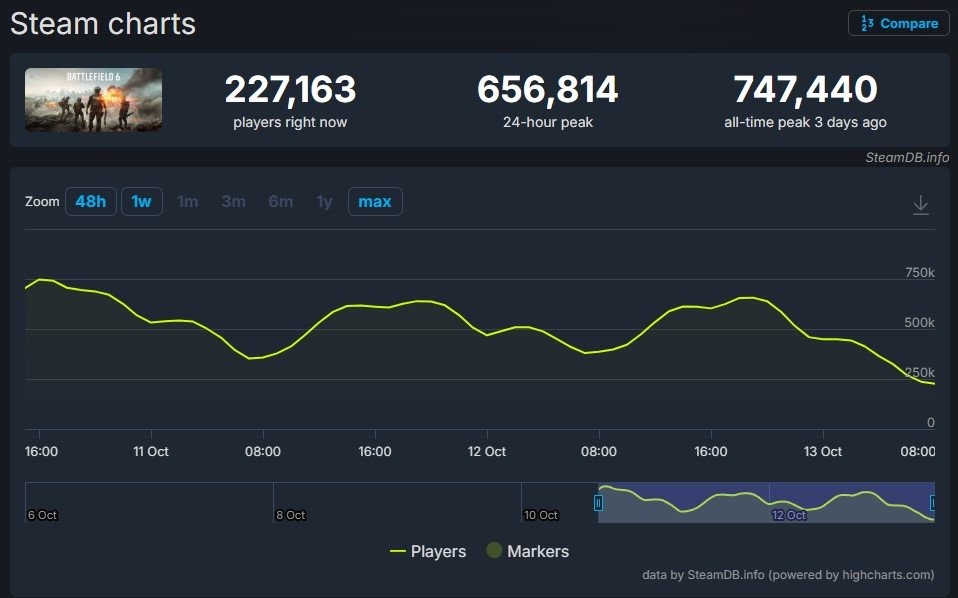Click the left navigator range handle

(598, 503)
